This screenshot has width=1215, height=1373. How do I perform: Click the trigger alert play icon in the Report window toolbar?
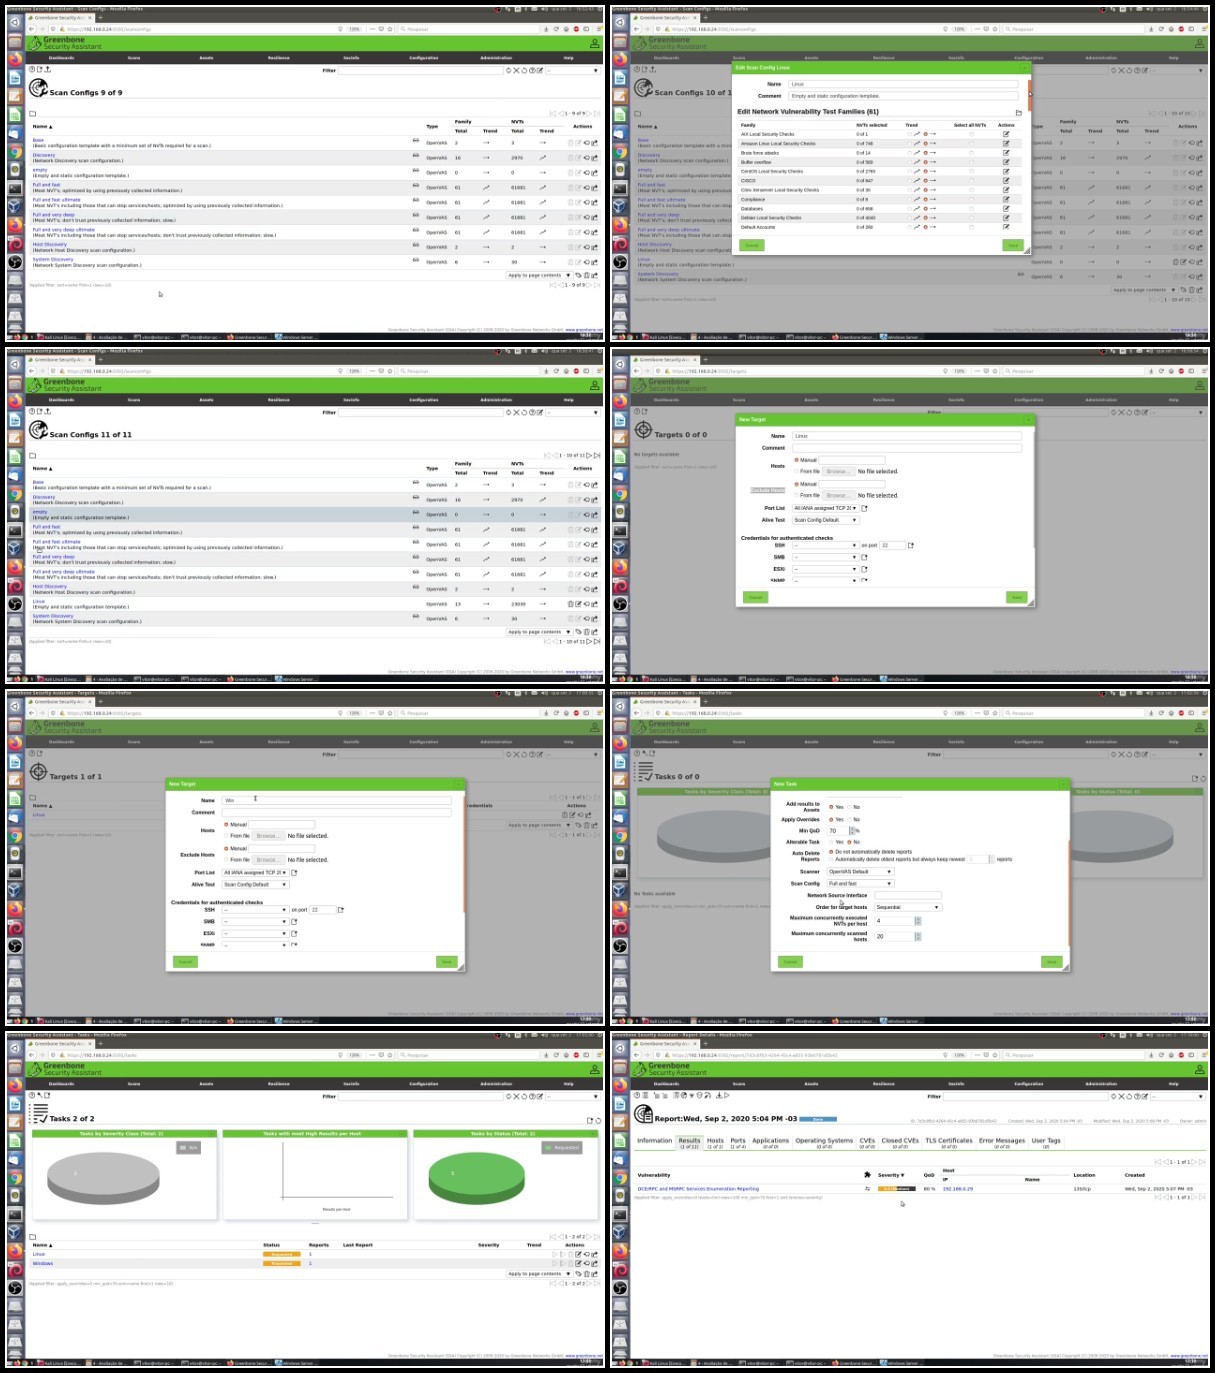tap(727, 1095)
